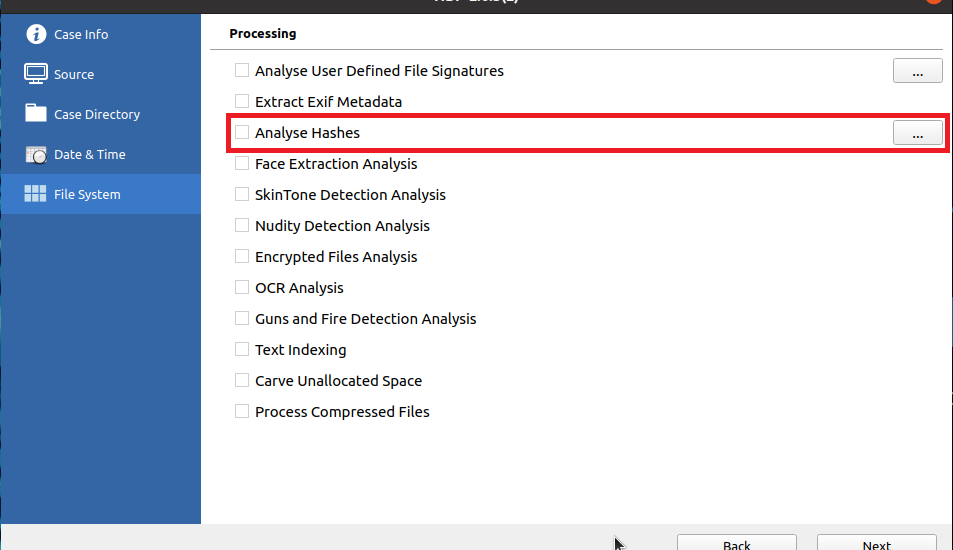Toggle SkinTone Detection Analysis checkbox

click(242, 194)
